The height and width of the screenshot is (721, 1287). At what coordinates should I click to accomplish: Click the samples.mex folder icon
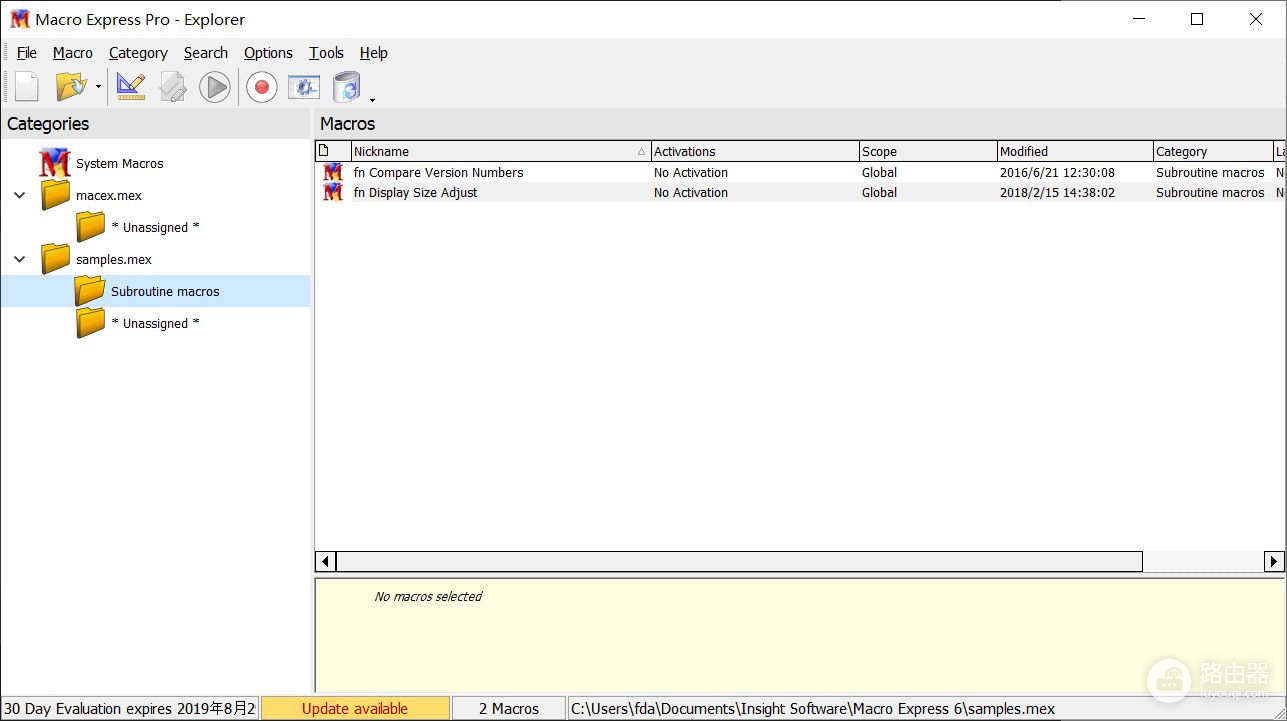(x=55, y=259)
